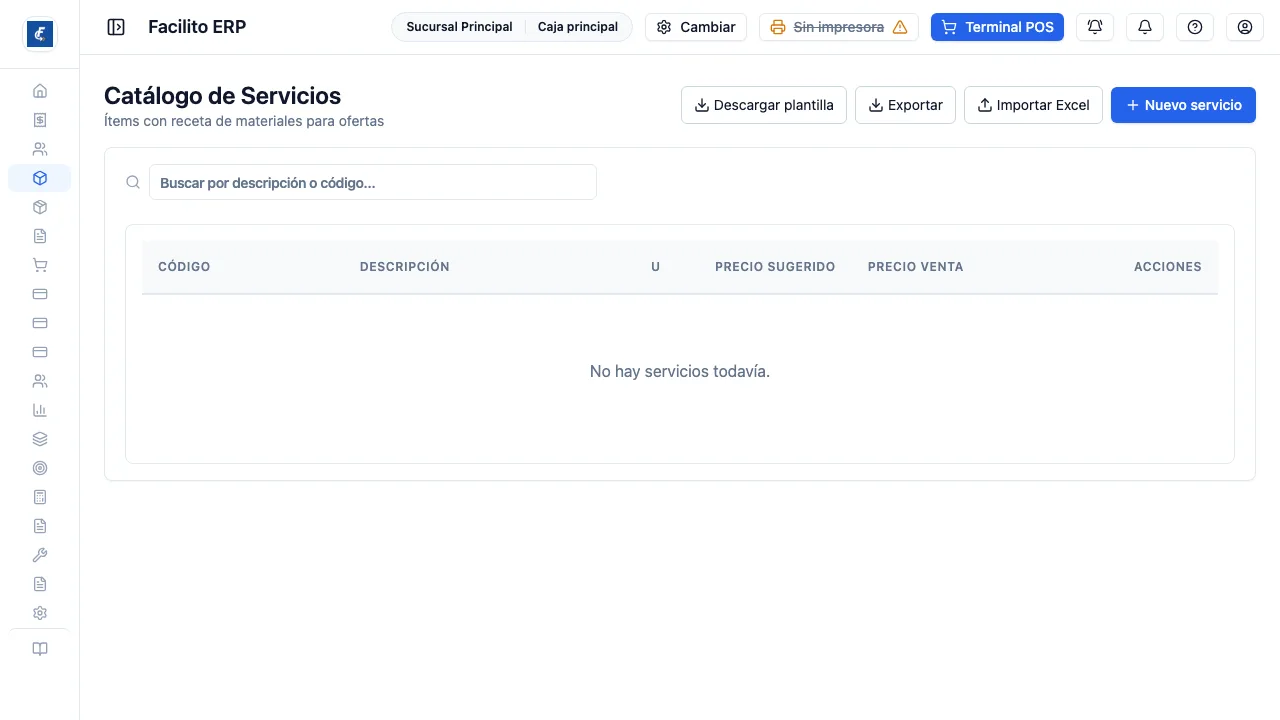Select the highlighted blue cube sidebar icon
This screenshot has height=720, width=1280.
click(x=40, y=178)
